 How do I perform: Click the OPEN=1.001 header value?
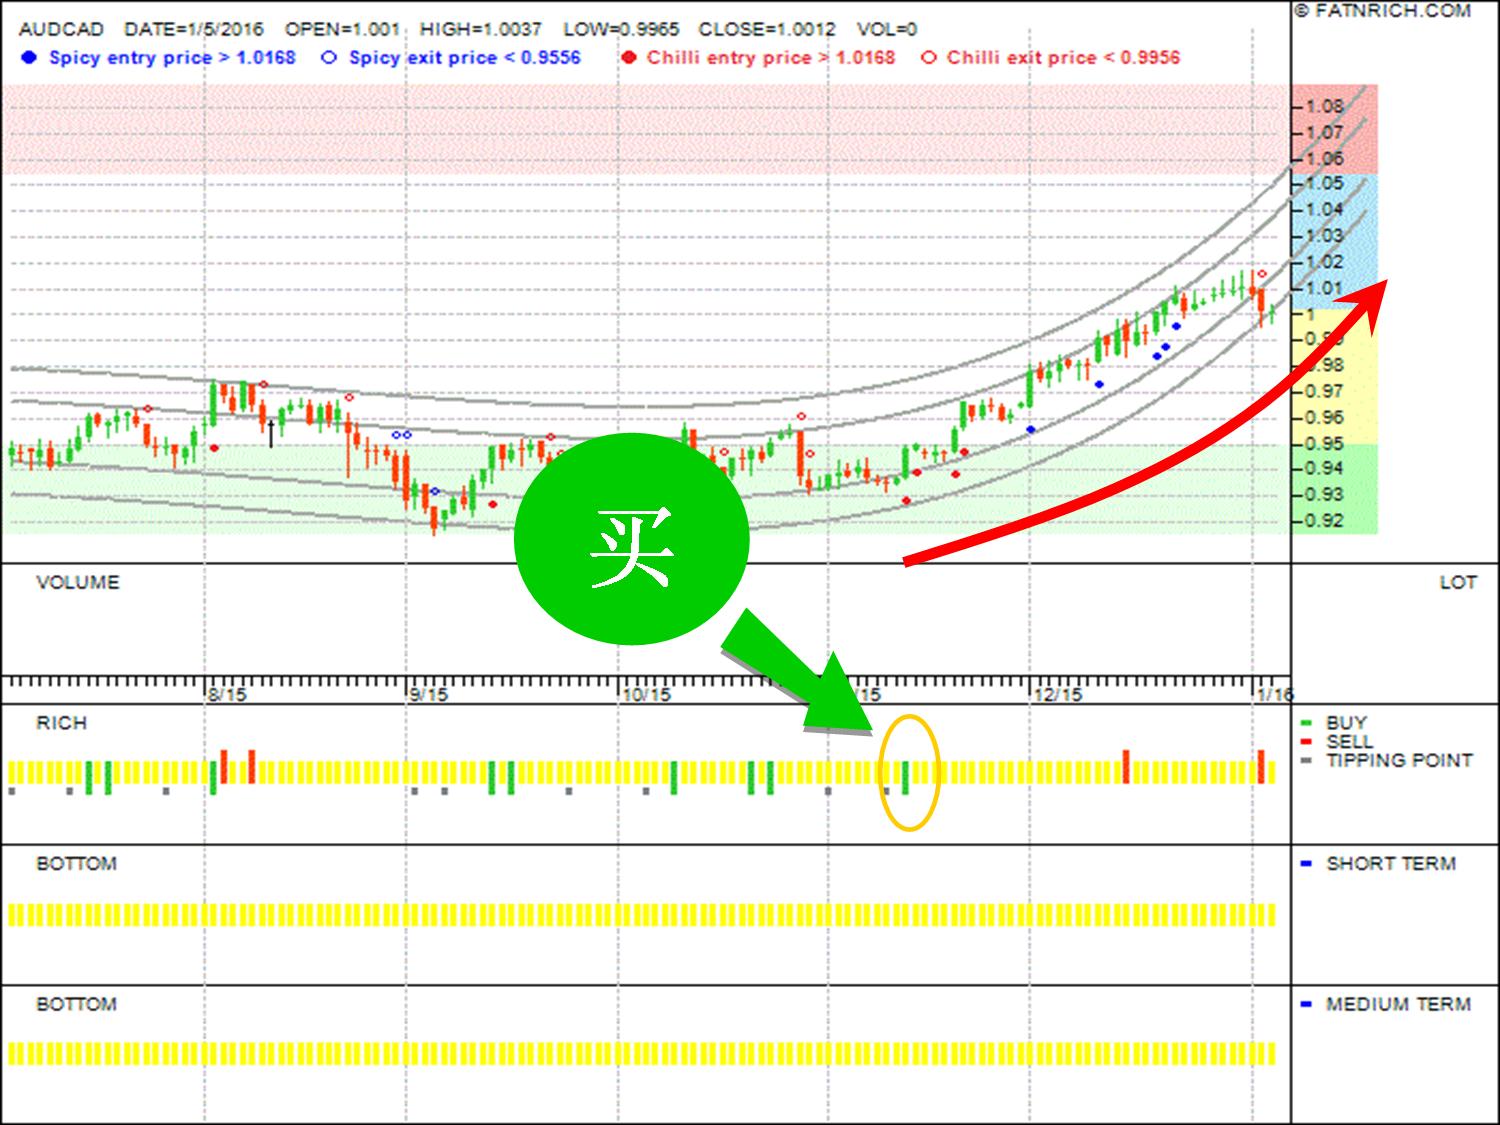point(342,29)
